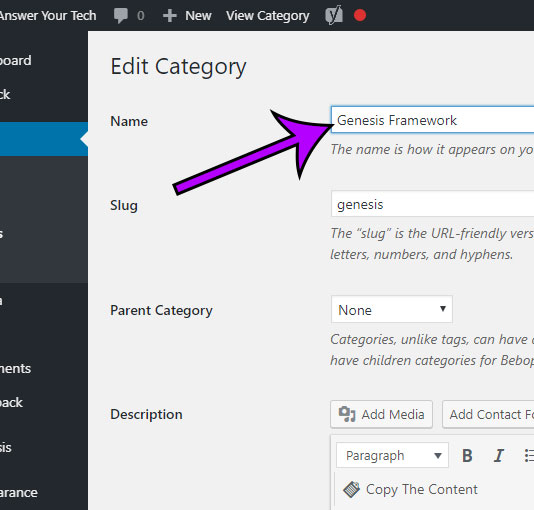Click the Add Media camera icon
Image resolution: width=534 pixels, height=510 pixels.
347,414
